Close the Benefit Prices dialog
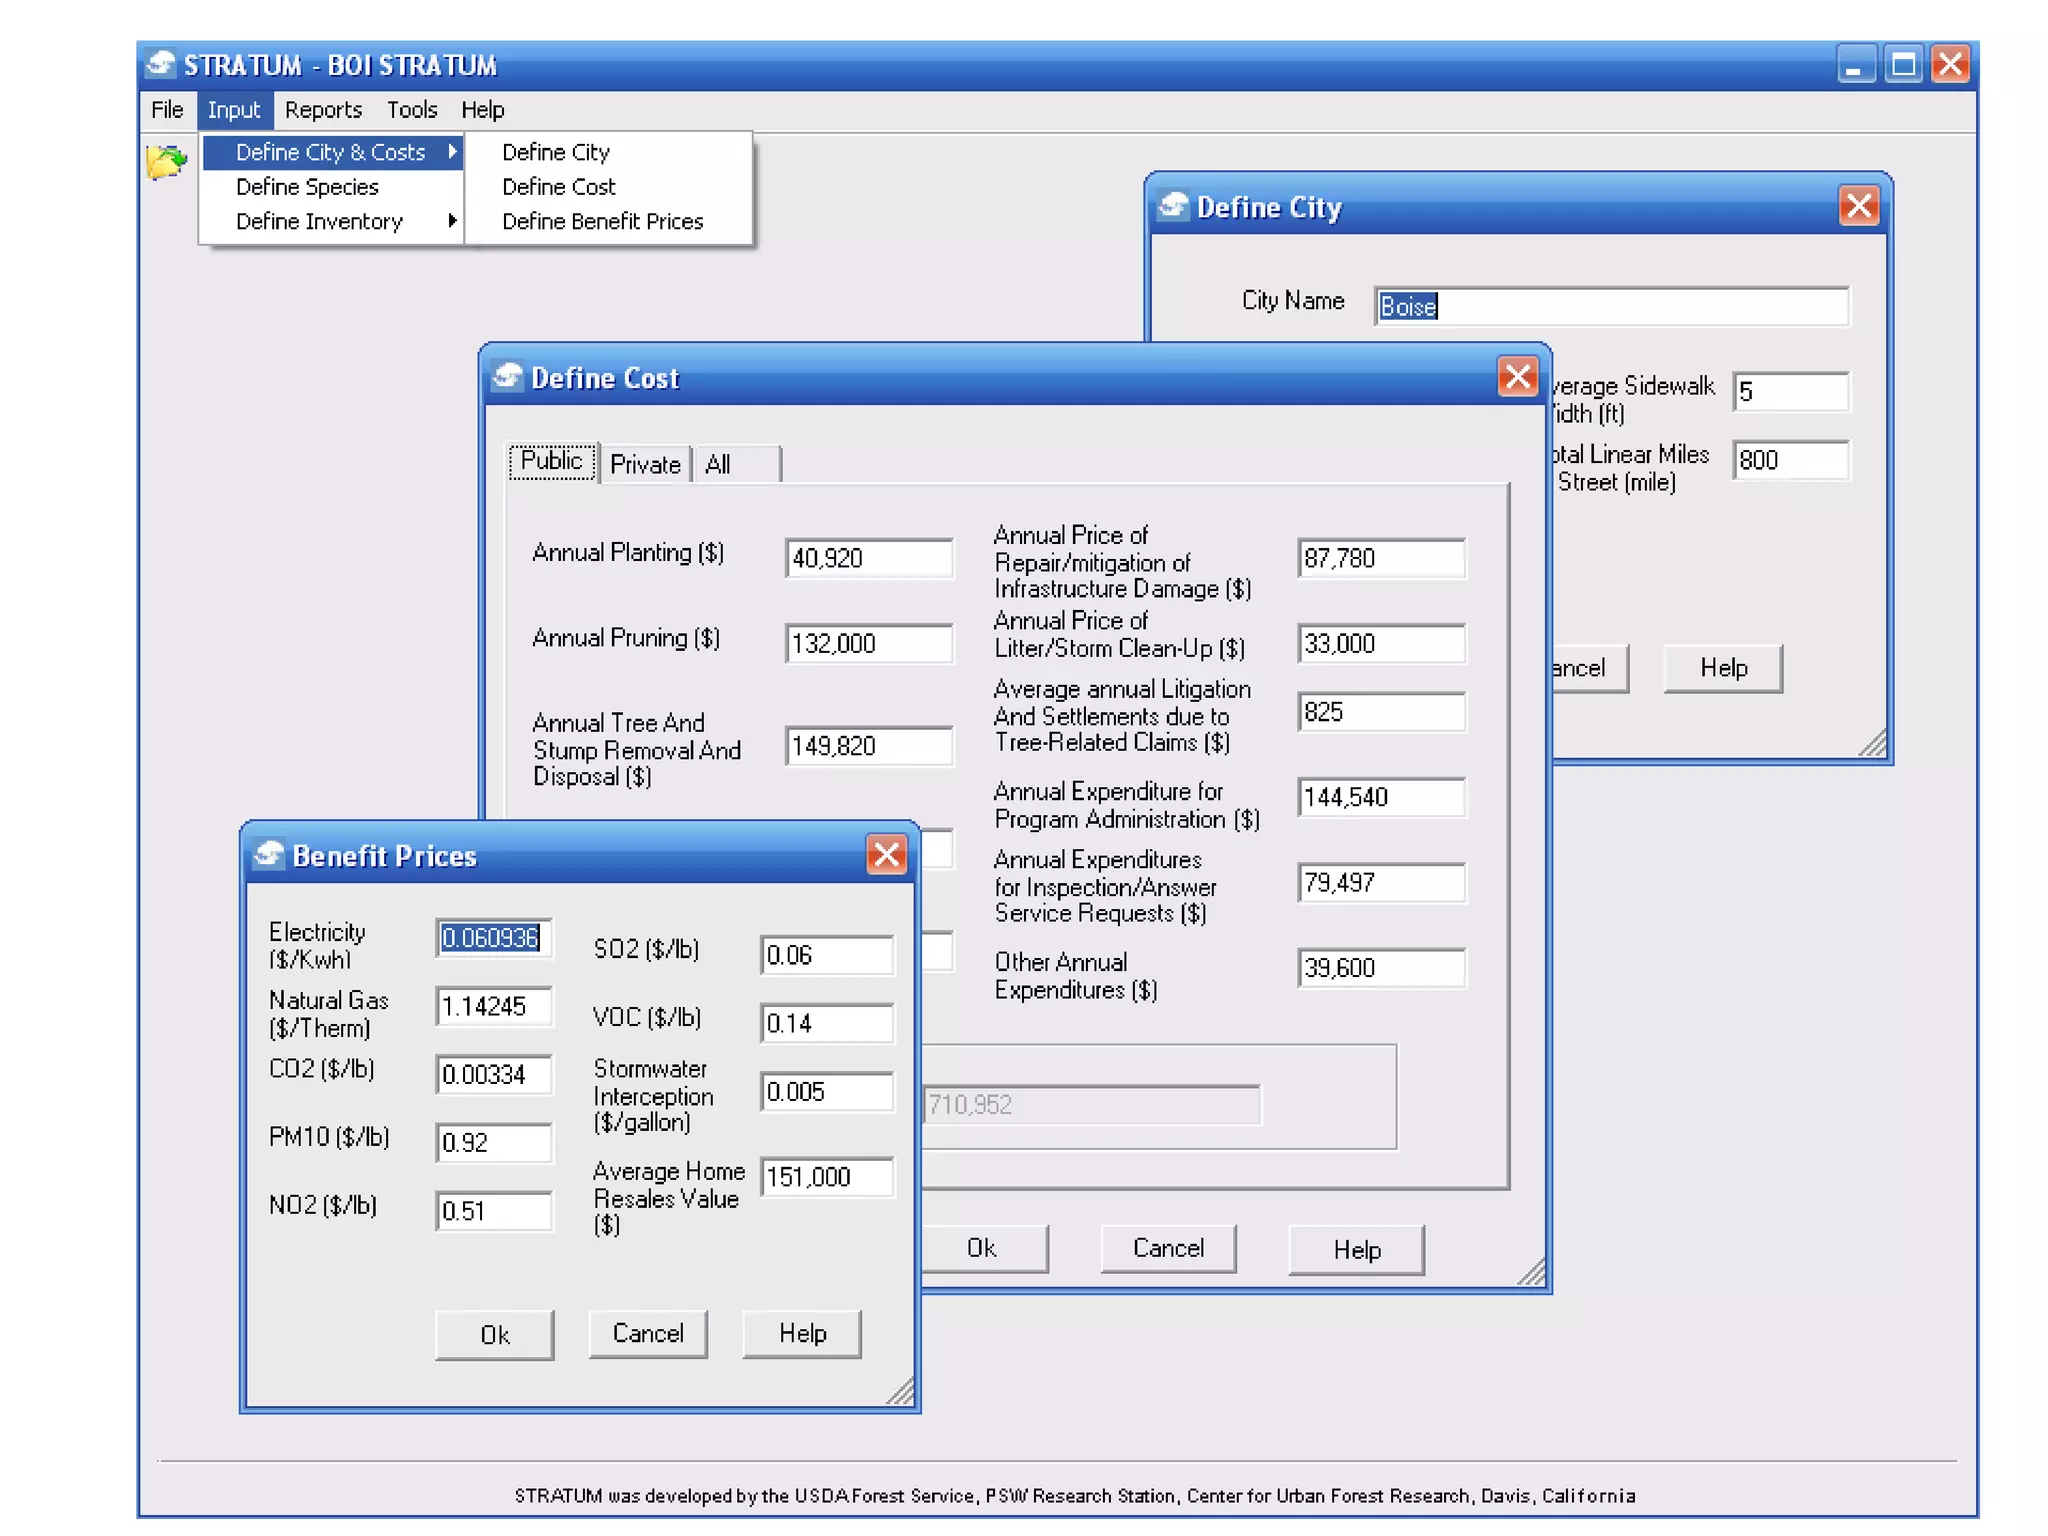The image size is (2048, 1536). point(886,855)
